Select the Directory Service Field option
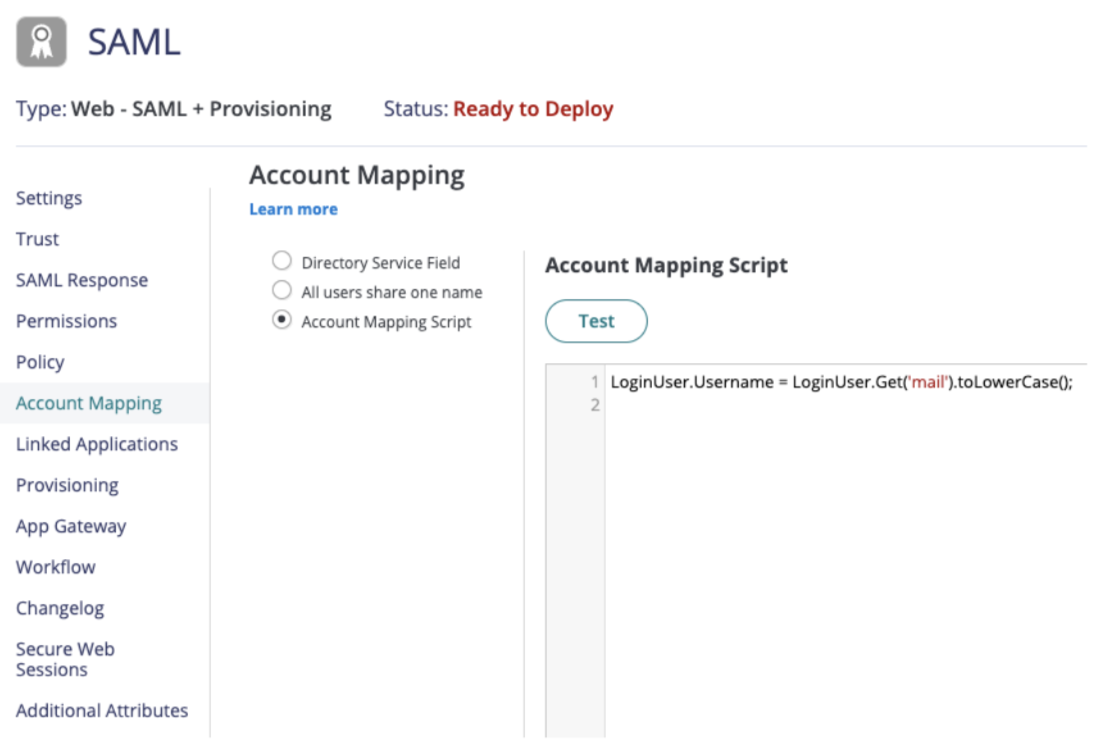Image resolution: width=1114 pixels, height=752 pixels. click(x=282, y=262)
